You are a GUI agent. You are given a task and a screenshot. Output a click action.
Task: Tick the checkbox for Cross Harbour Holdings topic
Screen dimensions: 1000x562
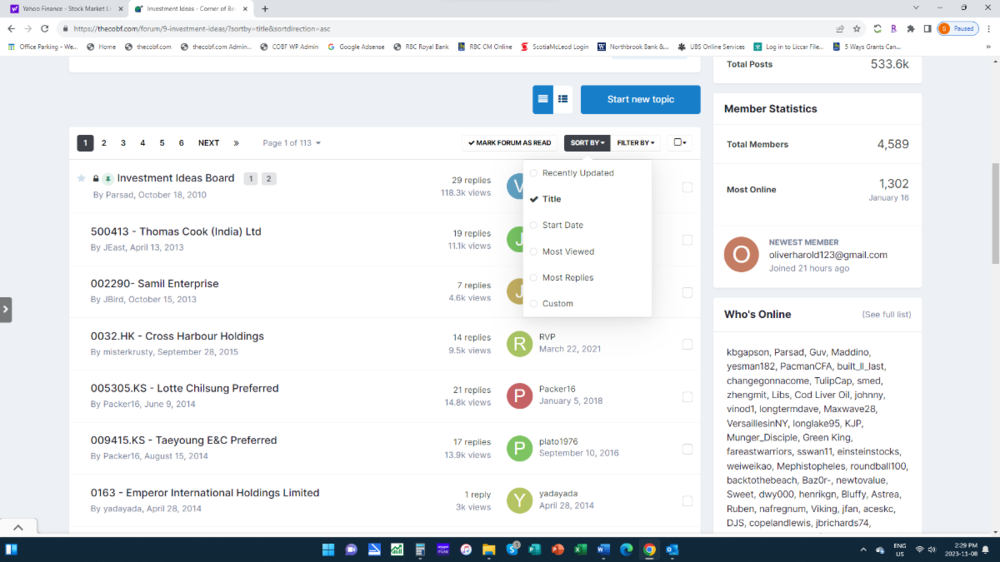[687, 344]
